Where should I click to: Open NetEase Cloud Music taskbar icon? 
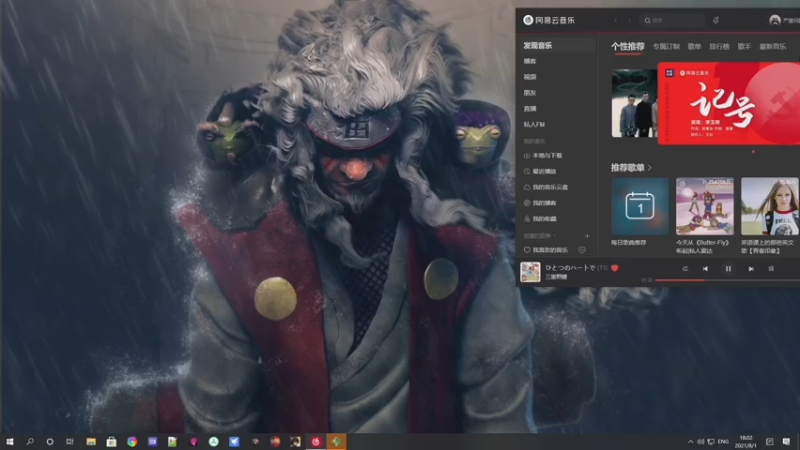(x=316, y=441)
